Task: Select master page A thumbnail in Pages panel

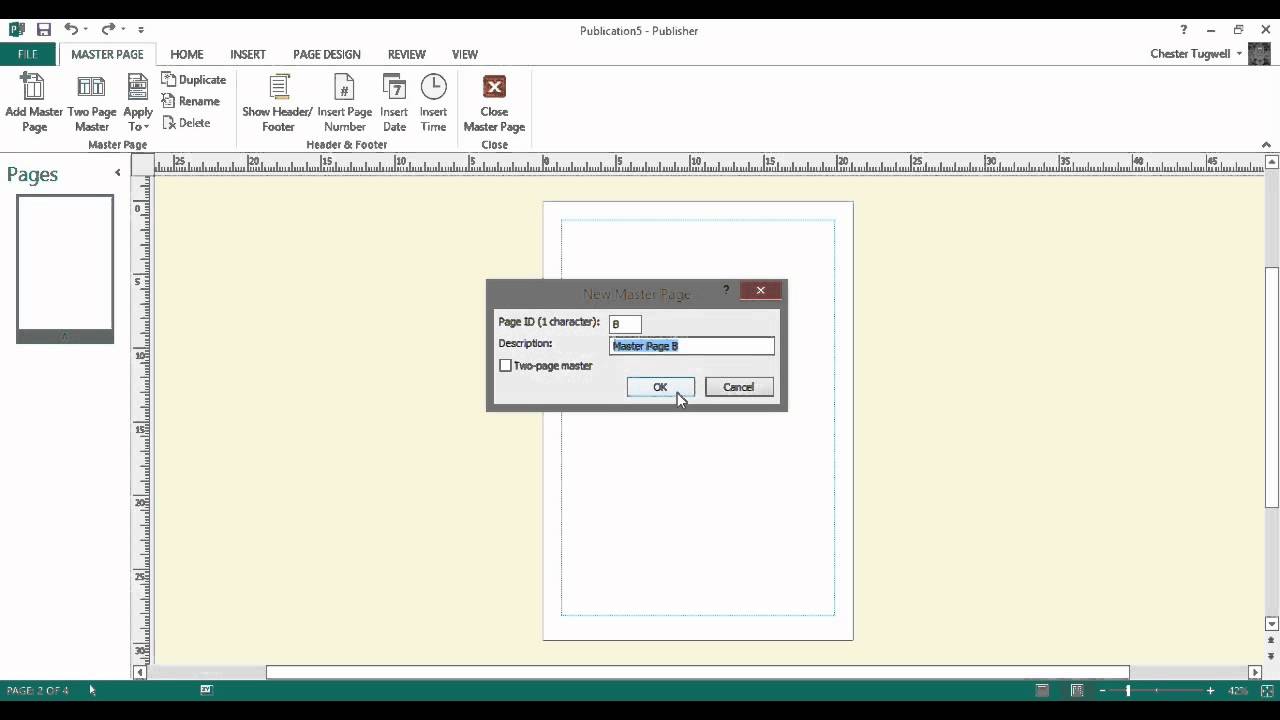Action: tap(64, 265)
